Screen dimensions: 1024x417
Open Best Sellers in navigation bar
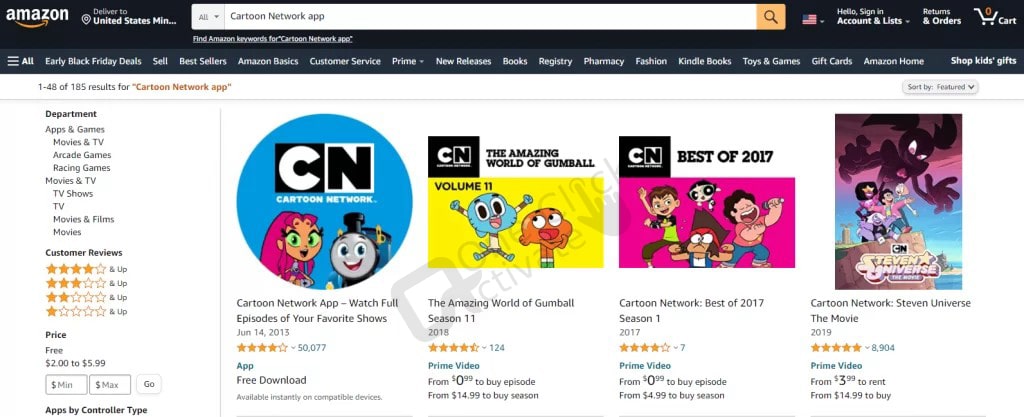(202, 61)
